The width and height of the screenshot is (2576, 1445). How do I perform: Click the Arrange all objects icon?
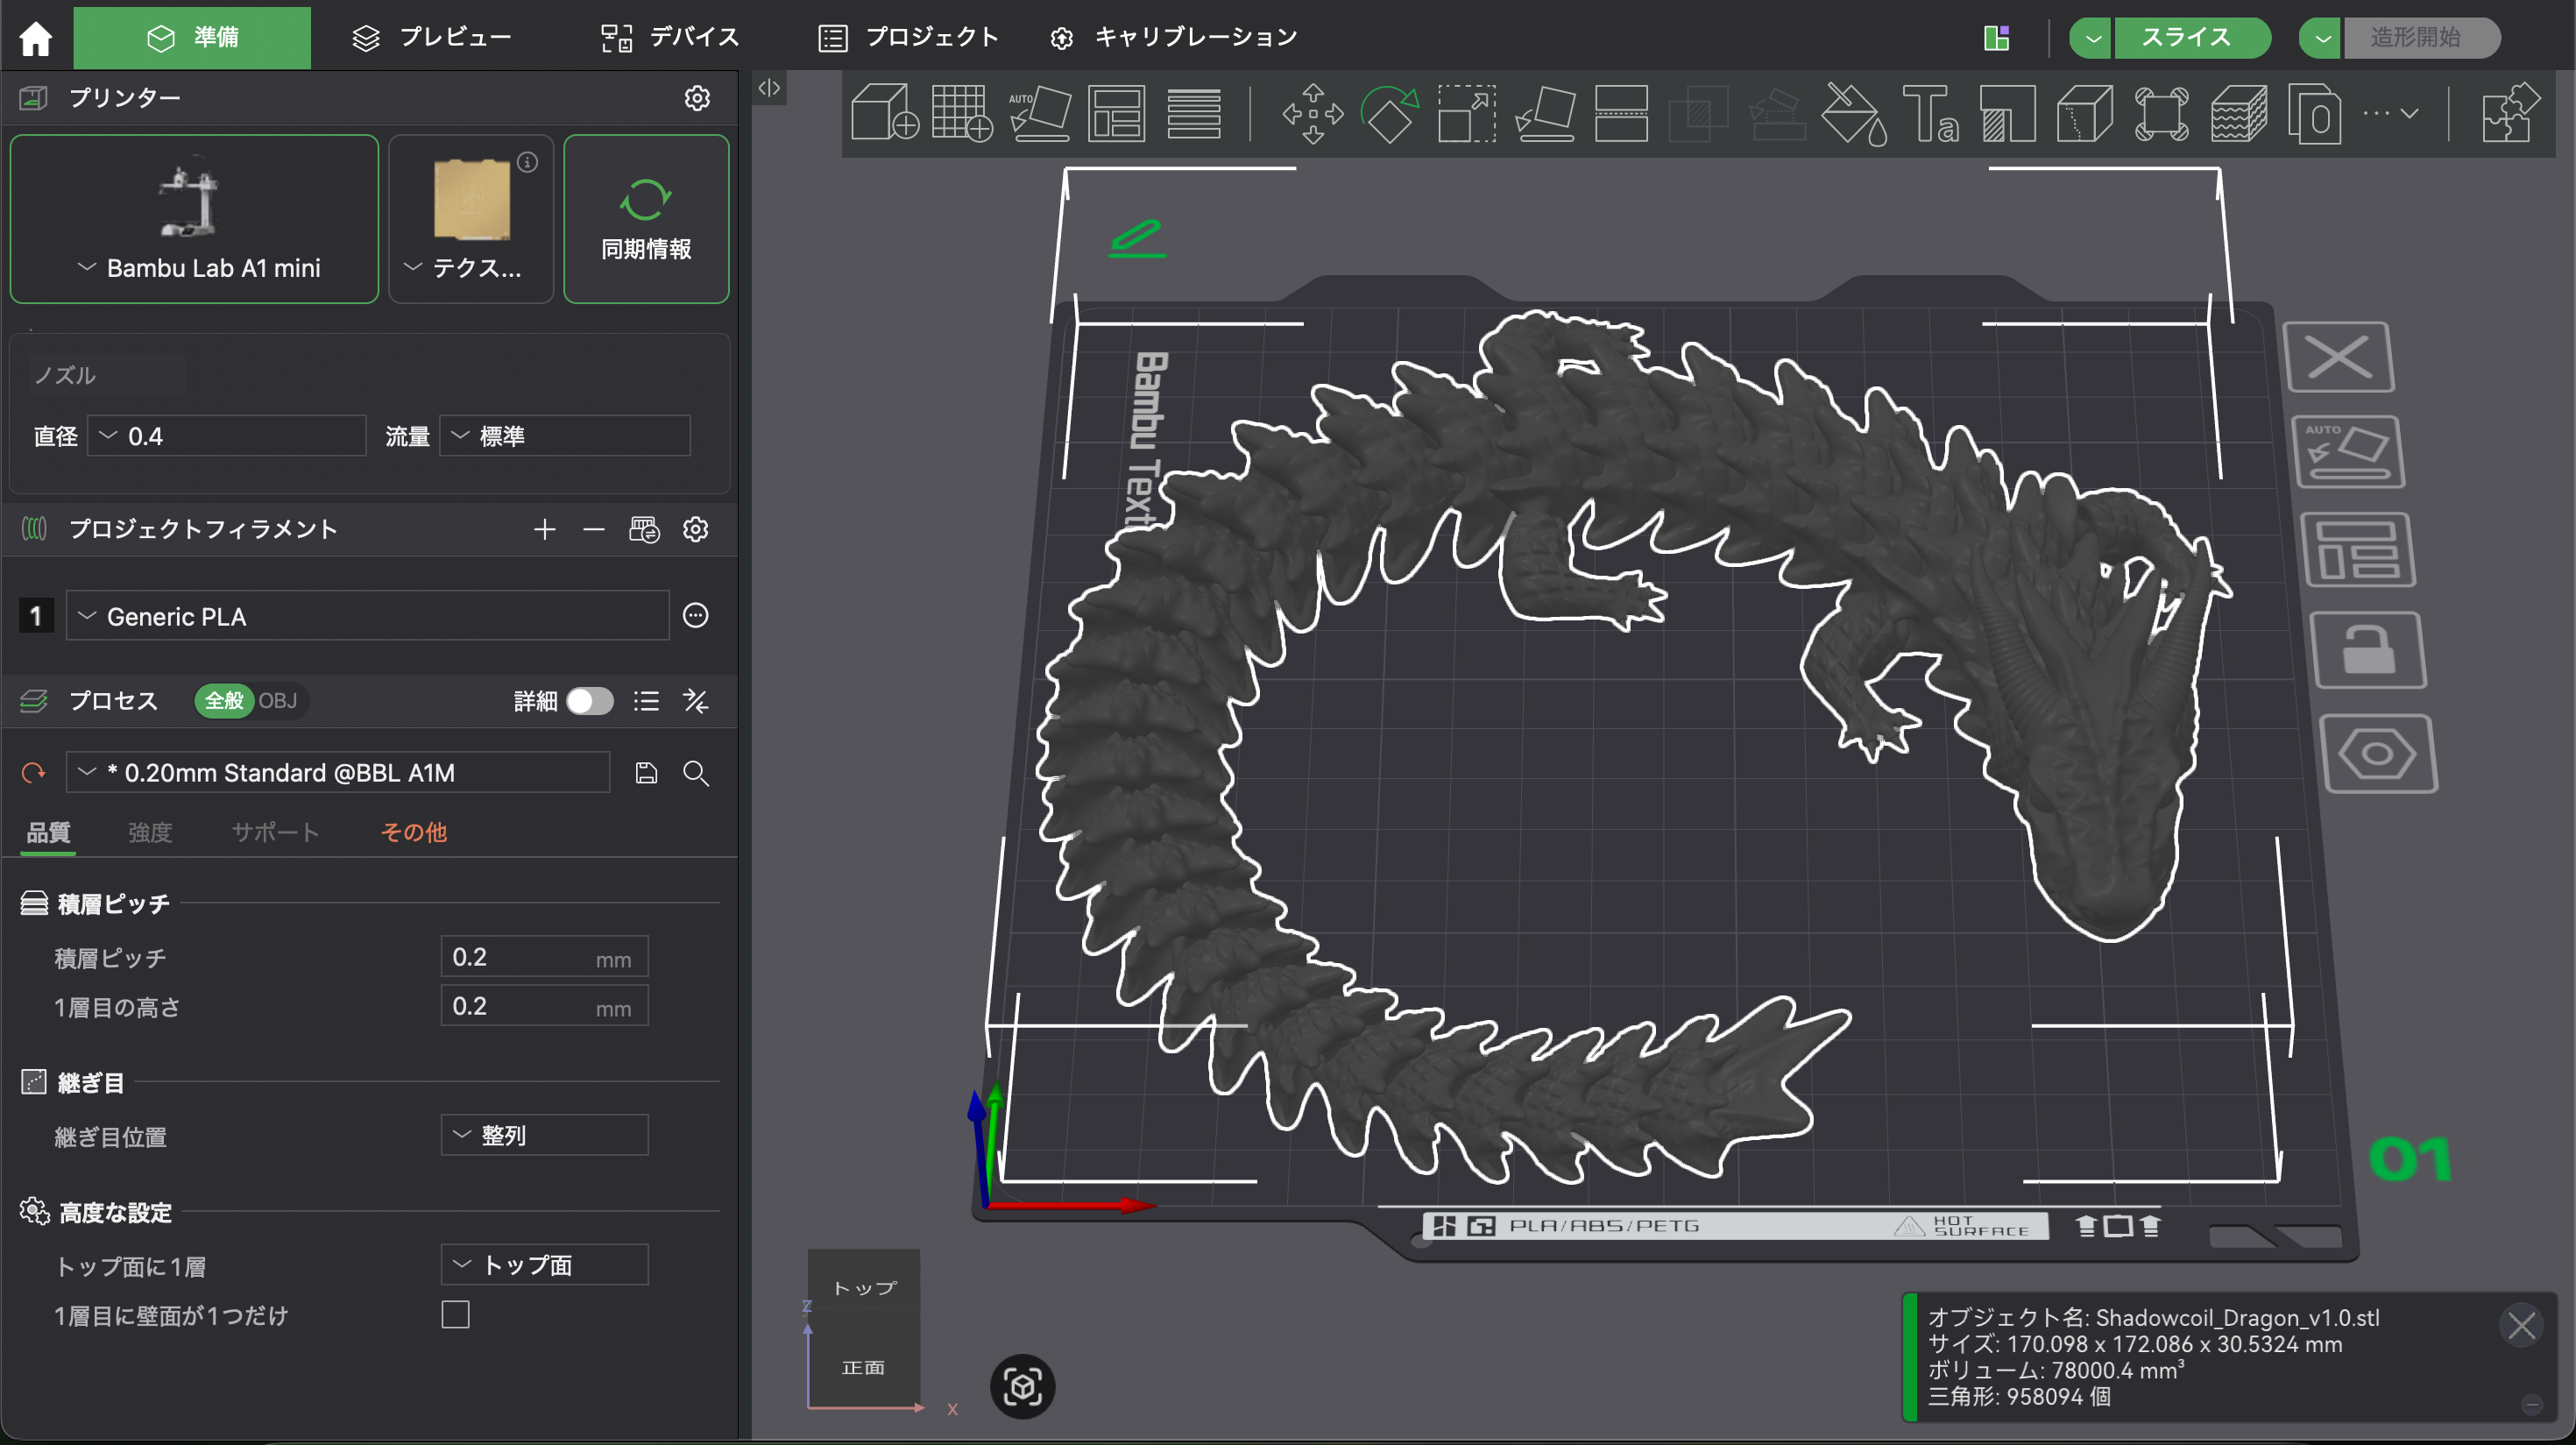click(1116, 113)
